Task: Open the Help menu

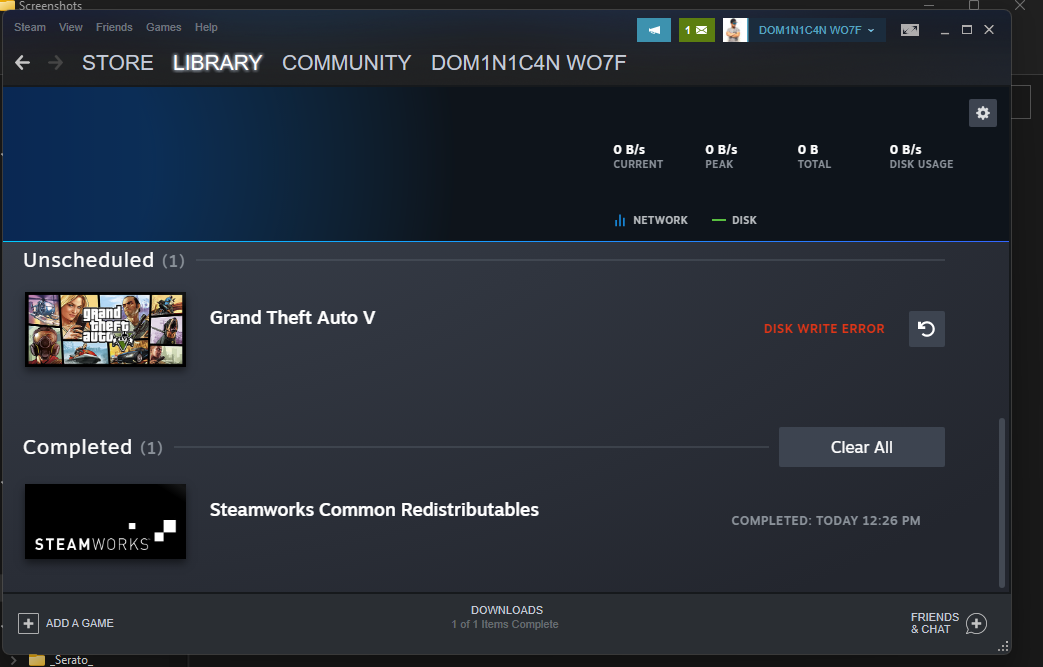Action: (x=206, y=27)
